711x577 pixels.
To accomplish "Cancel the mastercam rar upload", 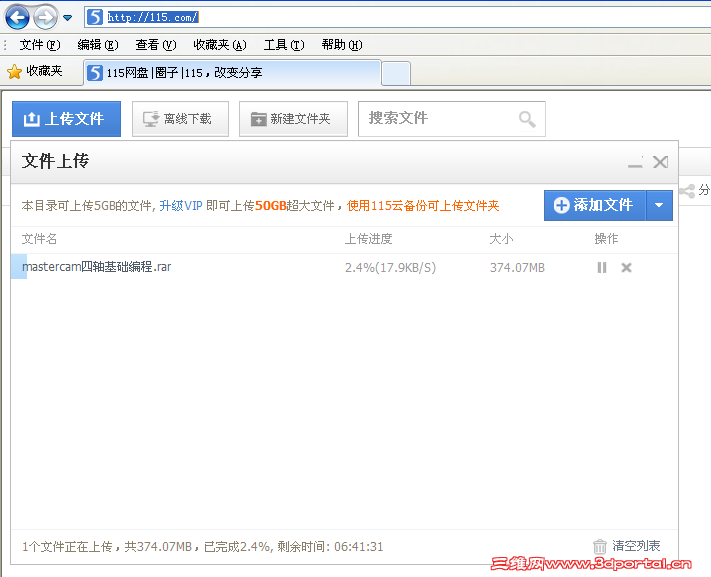I will (x=626, y=268).
